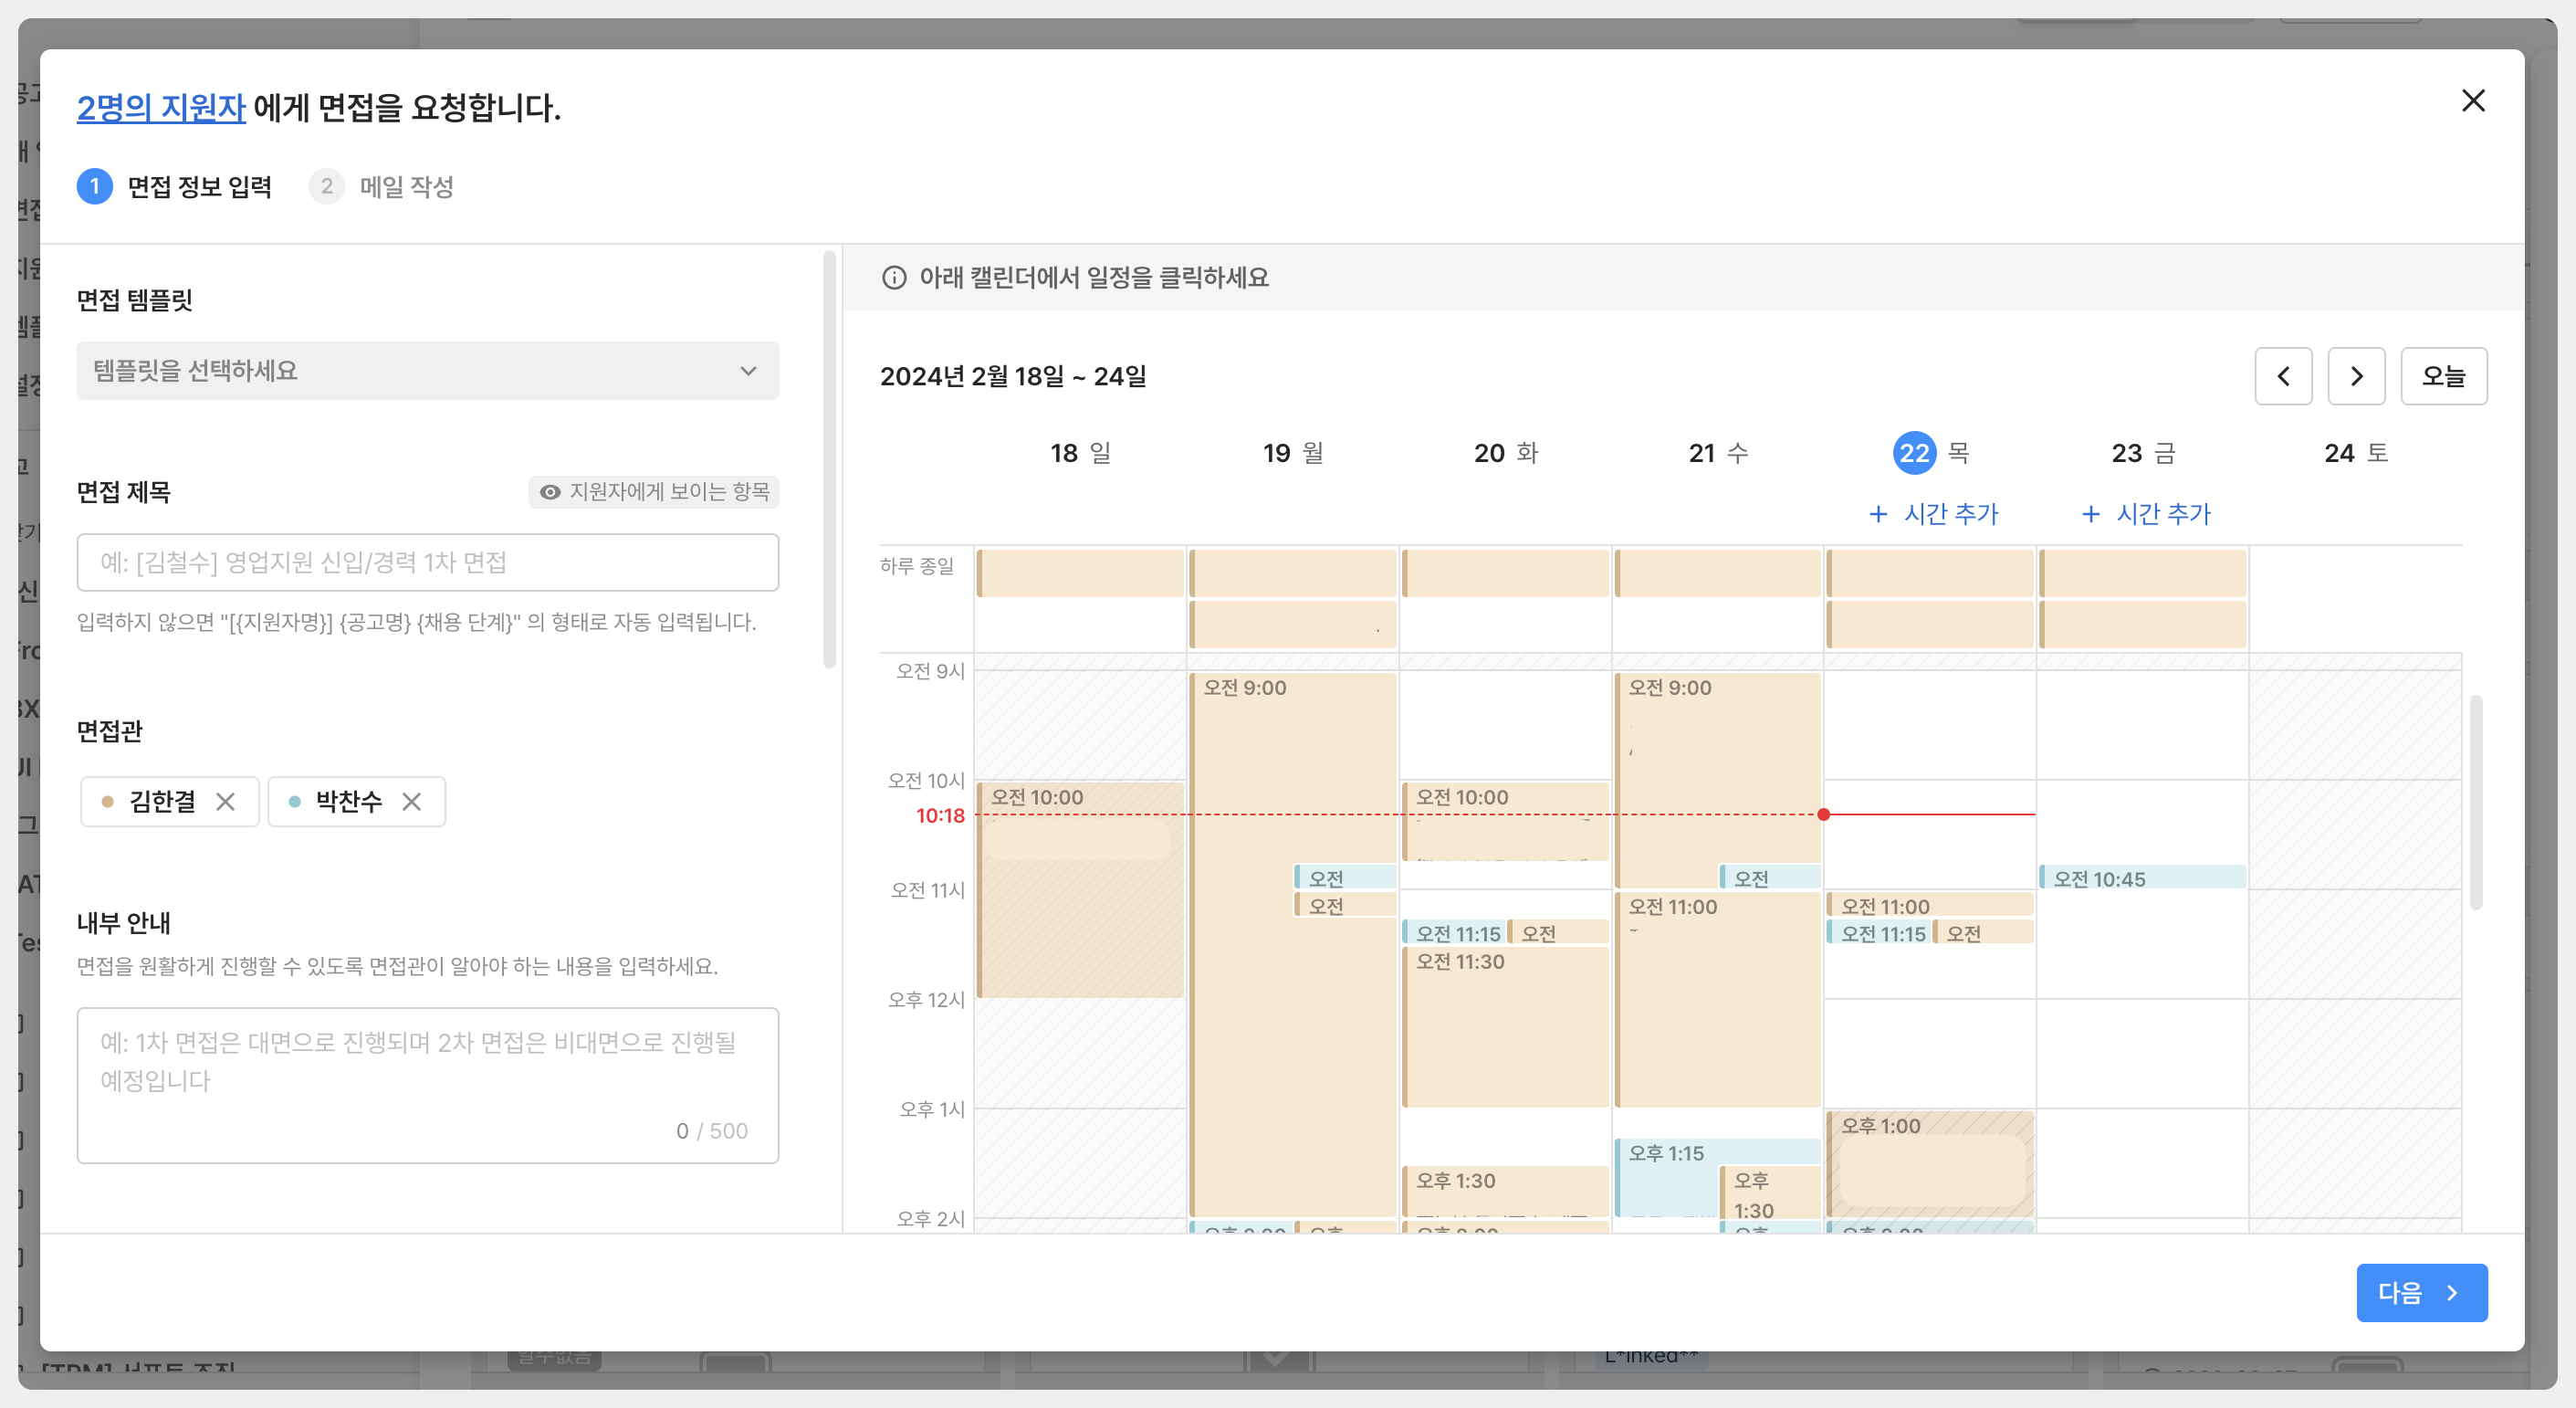Open the 2명의 지원자 link
The image size is (2576, 1408).
161,108
